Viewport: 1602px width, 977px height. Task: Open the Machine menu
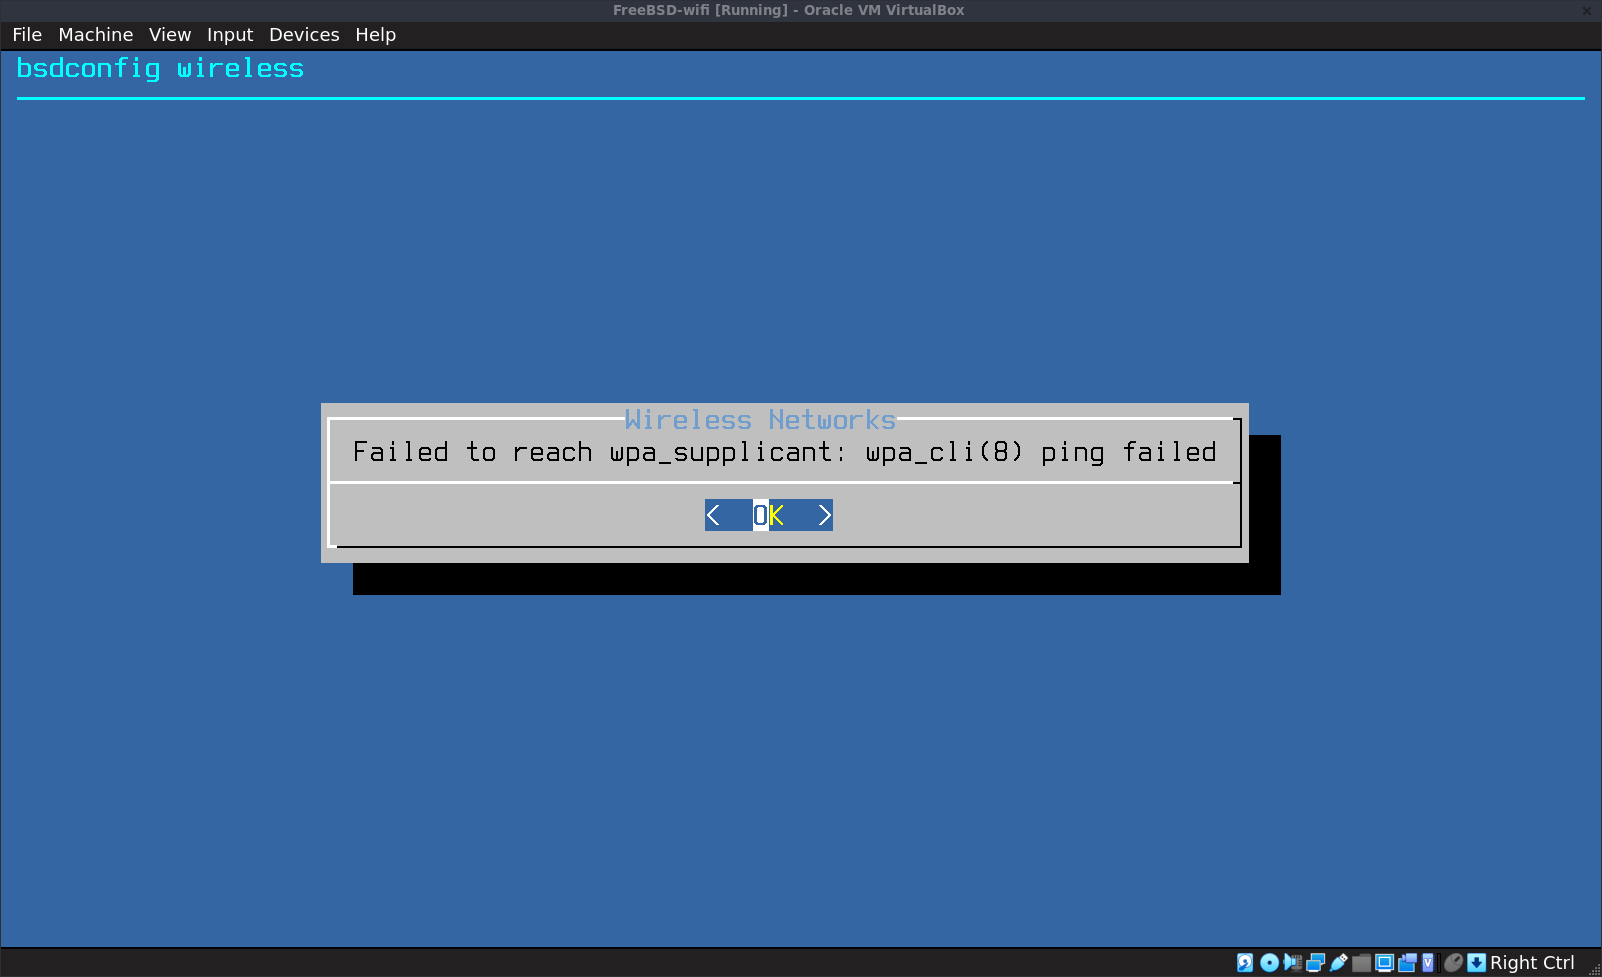[x=95, y=35]
